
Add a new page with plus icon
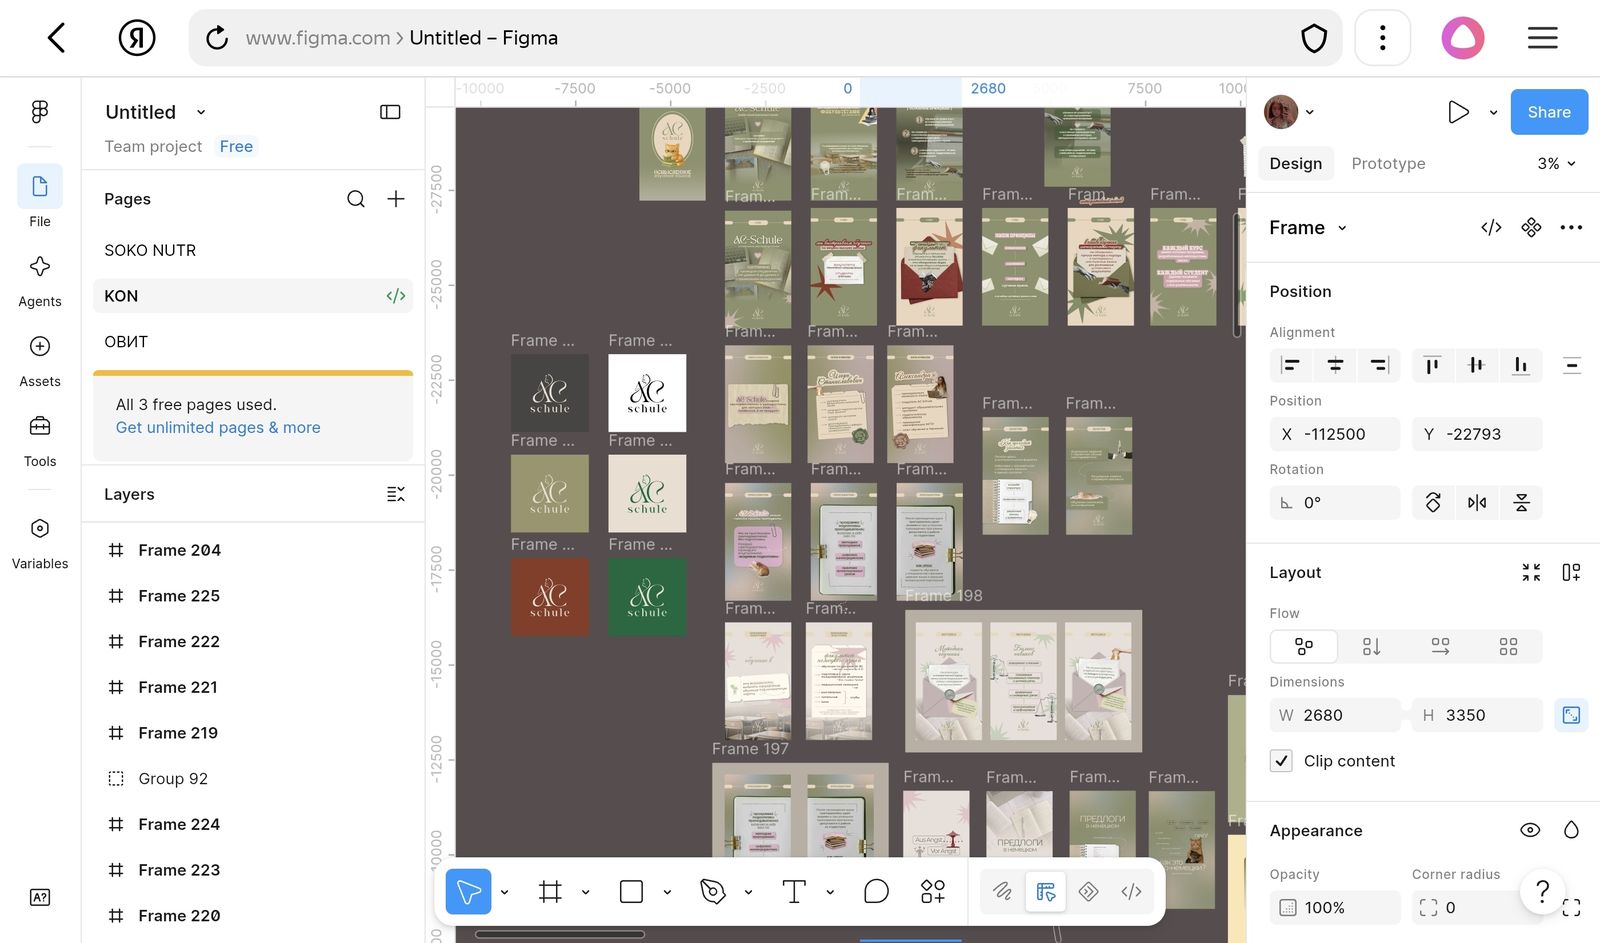tap(396, 199)
